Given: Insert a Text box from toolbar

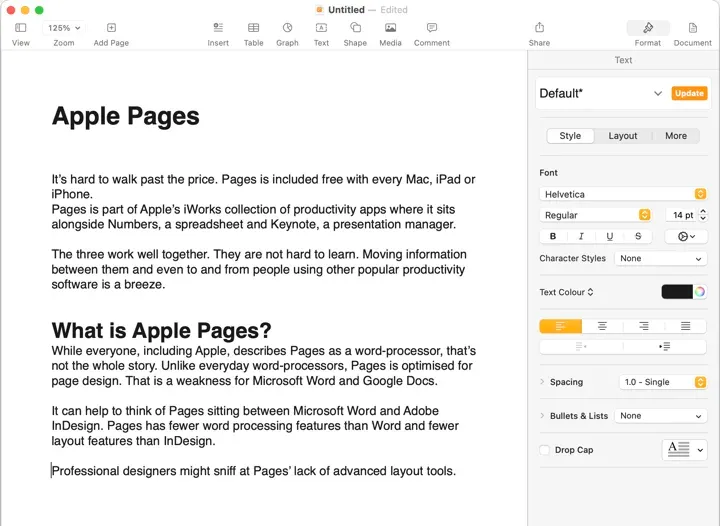Looking at the screenshot, I should coord(321,28).
